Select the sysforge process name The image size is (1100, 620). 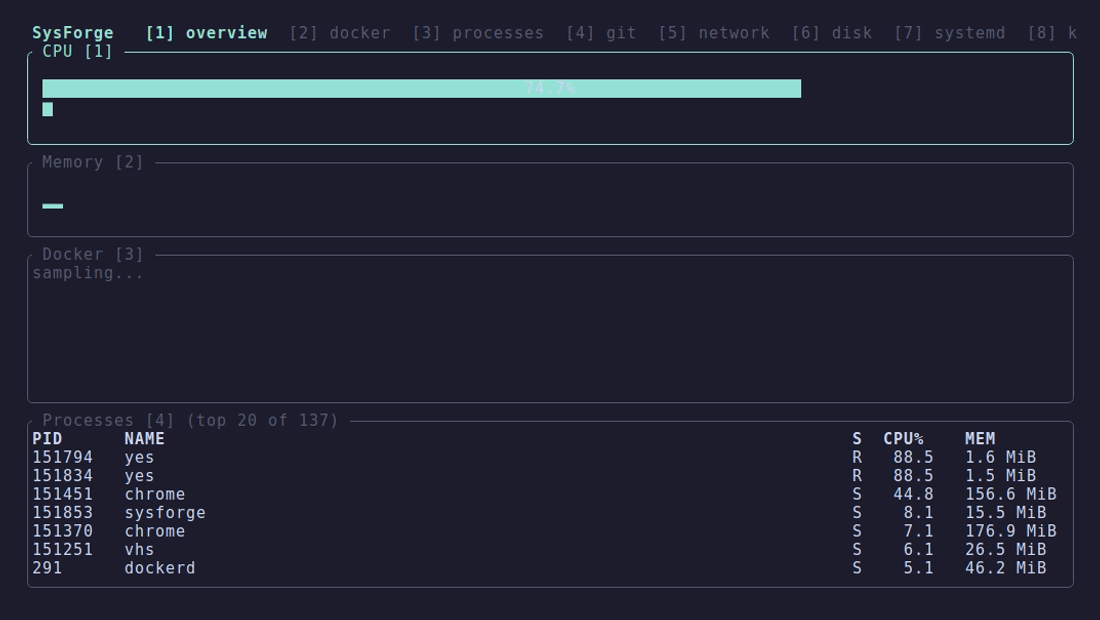pyautogui.click(x=165, y=513)
